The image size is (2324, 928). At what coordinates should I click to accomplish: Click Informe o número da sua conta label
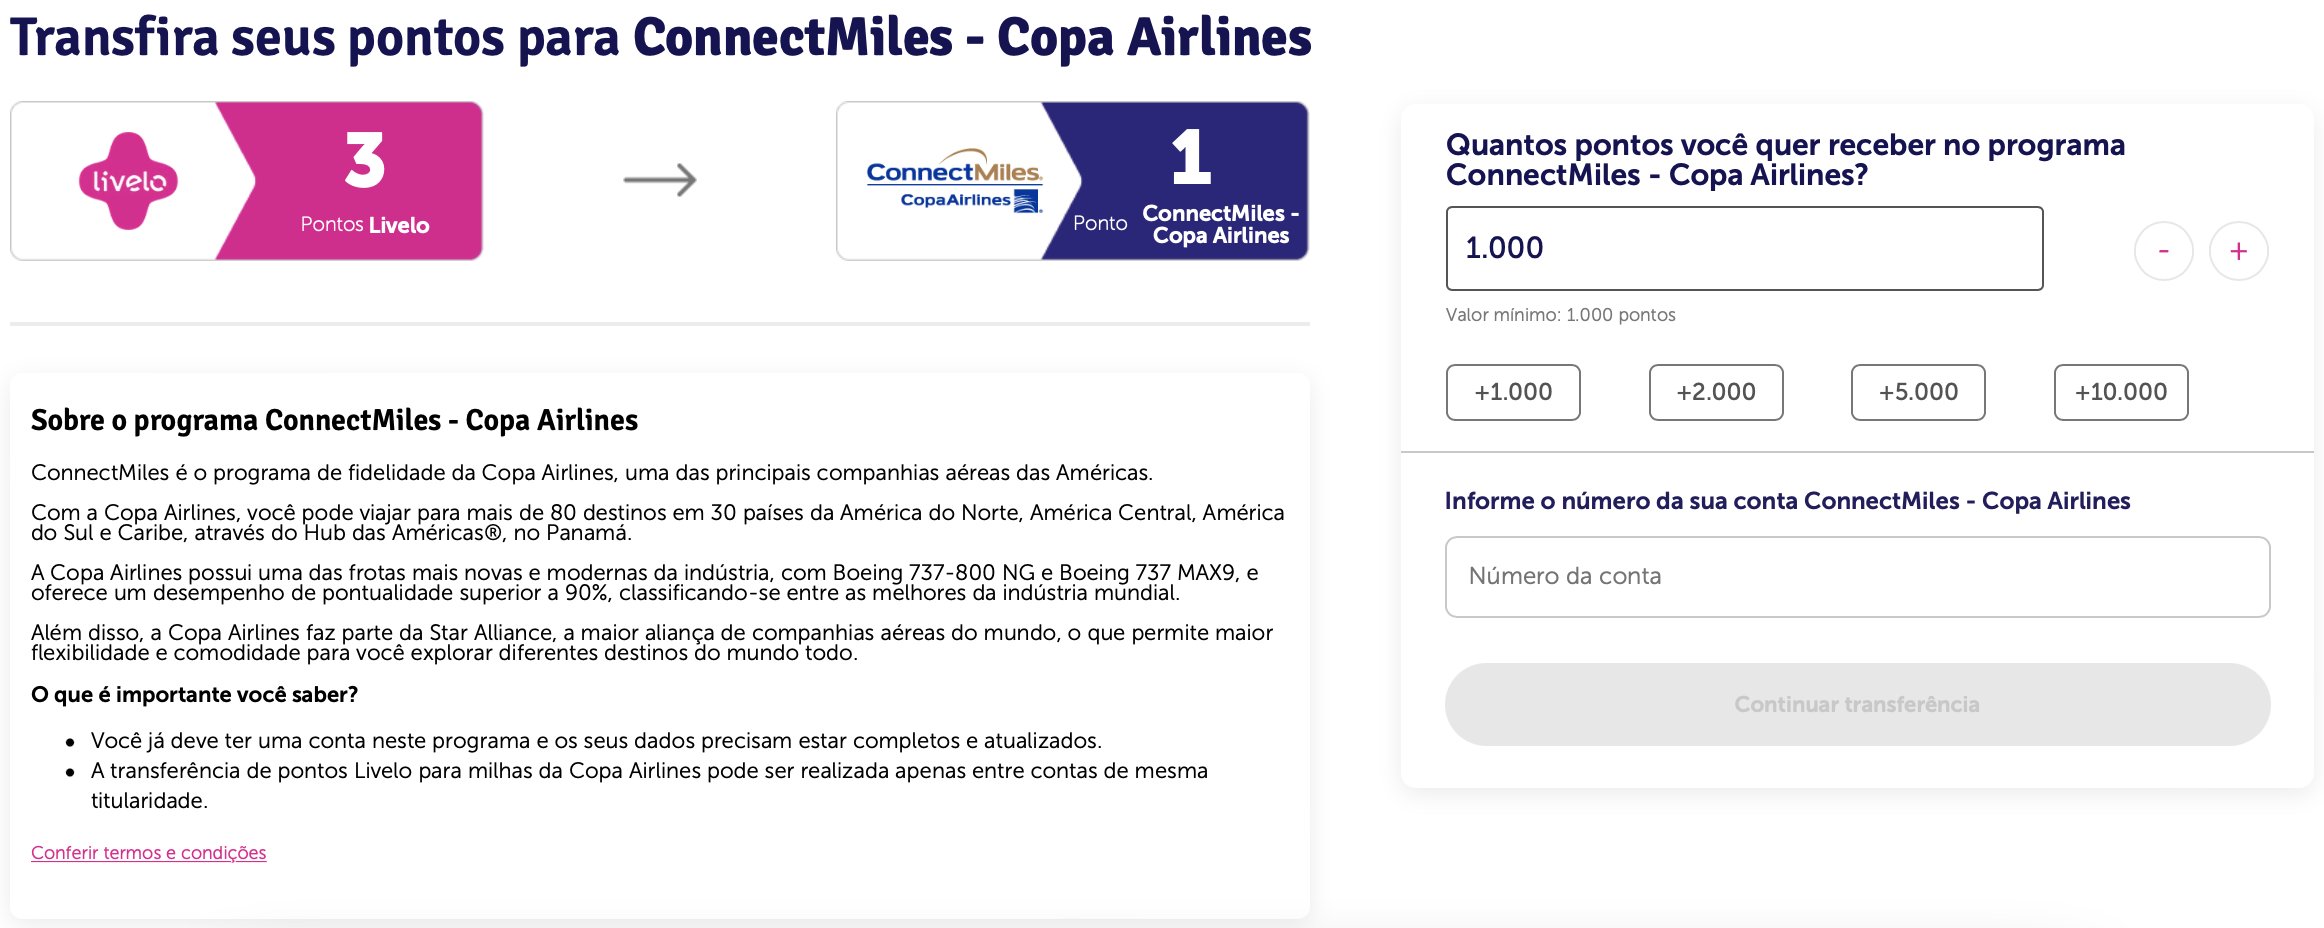tap(1787, 501)
